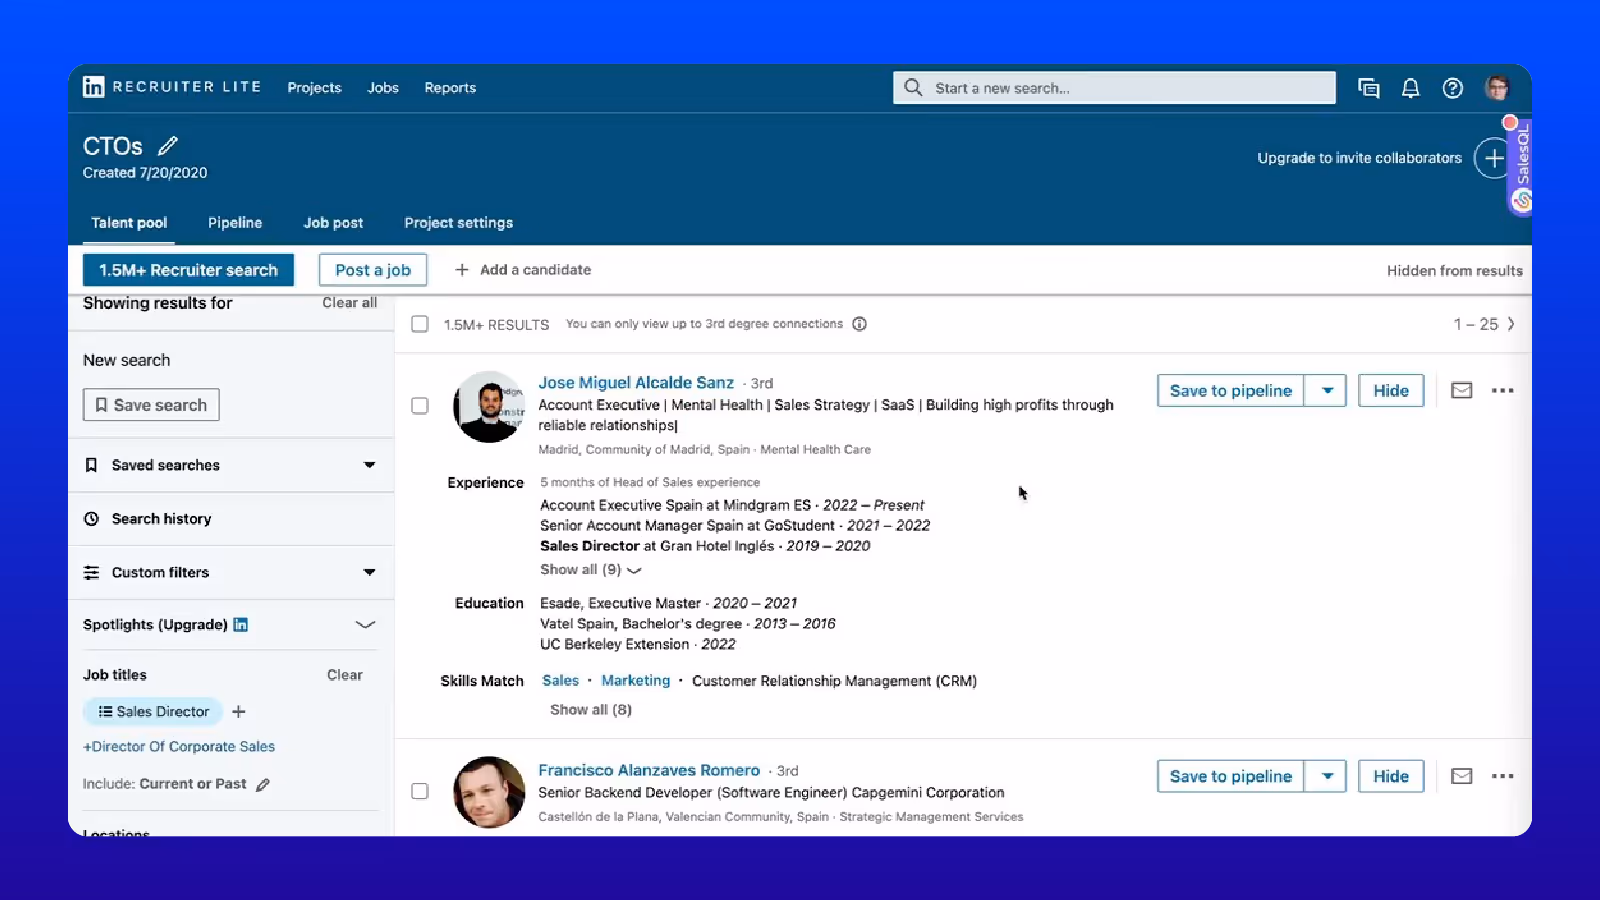Open Jose Miguel Alcalde Sanz profile photo
The height and width of the screenshot is (900, 1600).
click(489, 407)
